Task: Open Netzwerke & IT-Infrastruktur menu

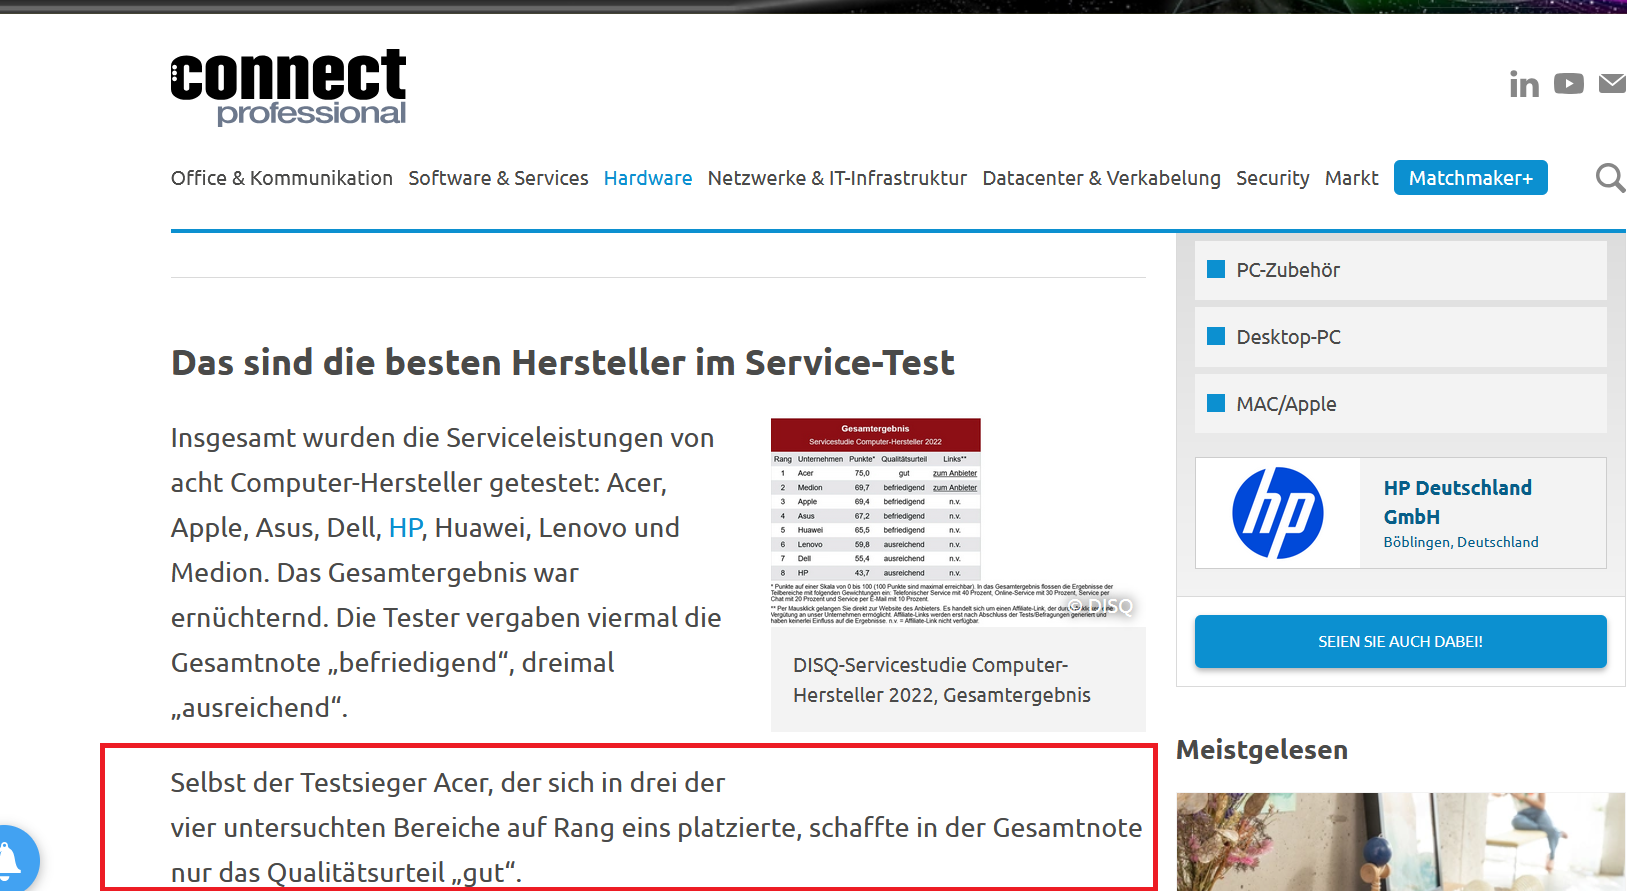Action: [837, 178]
